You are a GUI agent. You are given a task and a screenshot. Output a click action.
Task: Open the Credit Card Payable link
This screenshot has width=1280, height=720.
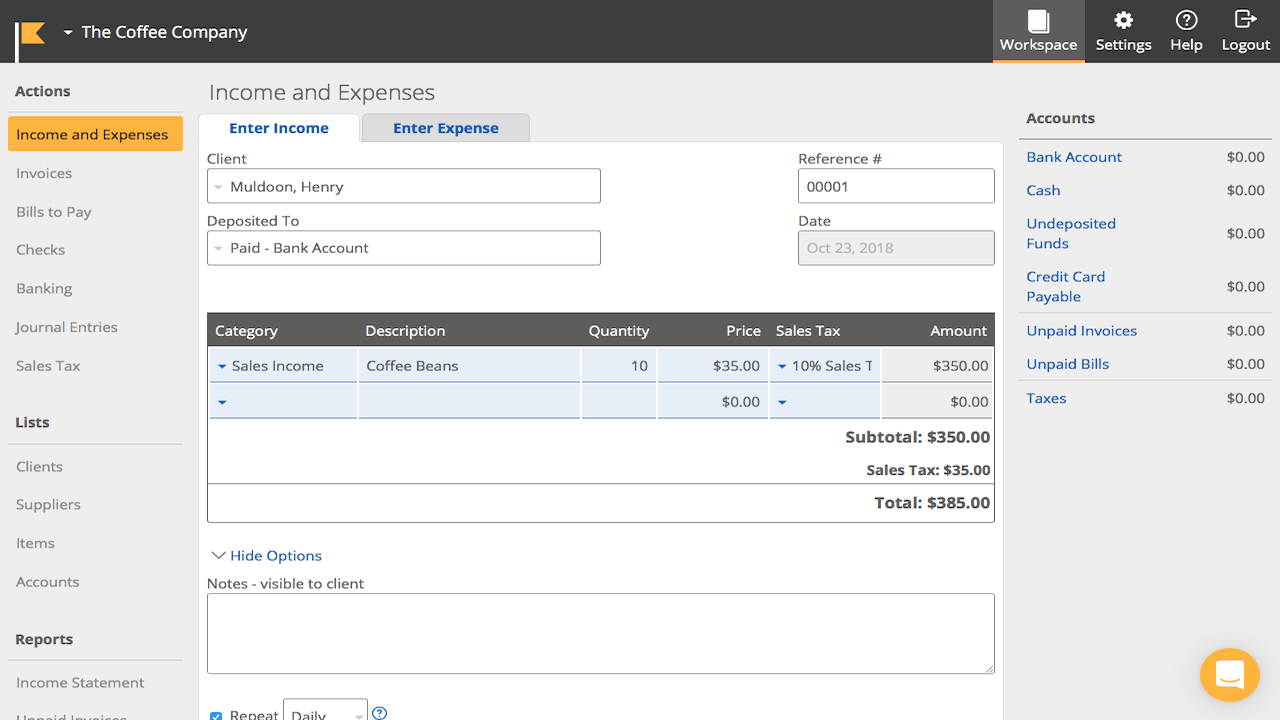click(x=1065, y=286)
